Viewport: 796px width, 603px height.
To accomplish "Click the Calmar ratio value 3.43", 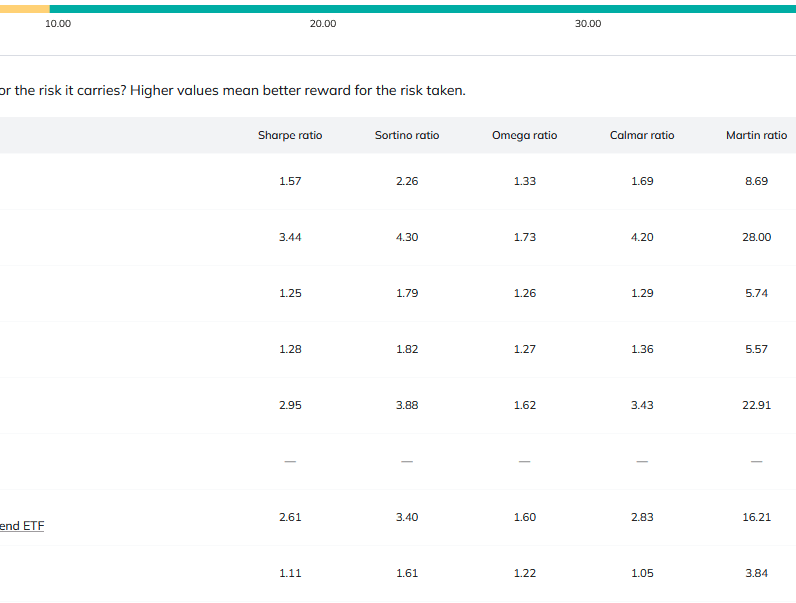I will point(642,405).
